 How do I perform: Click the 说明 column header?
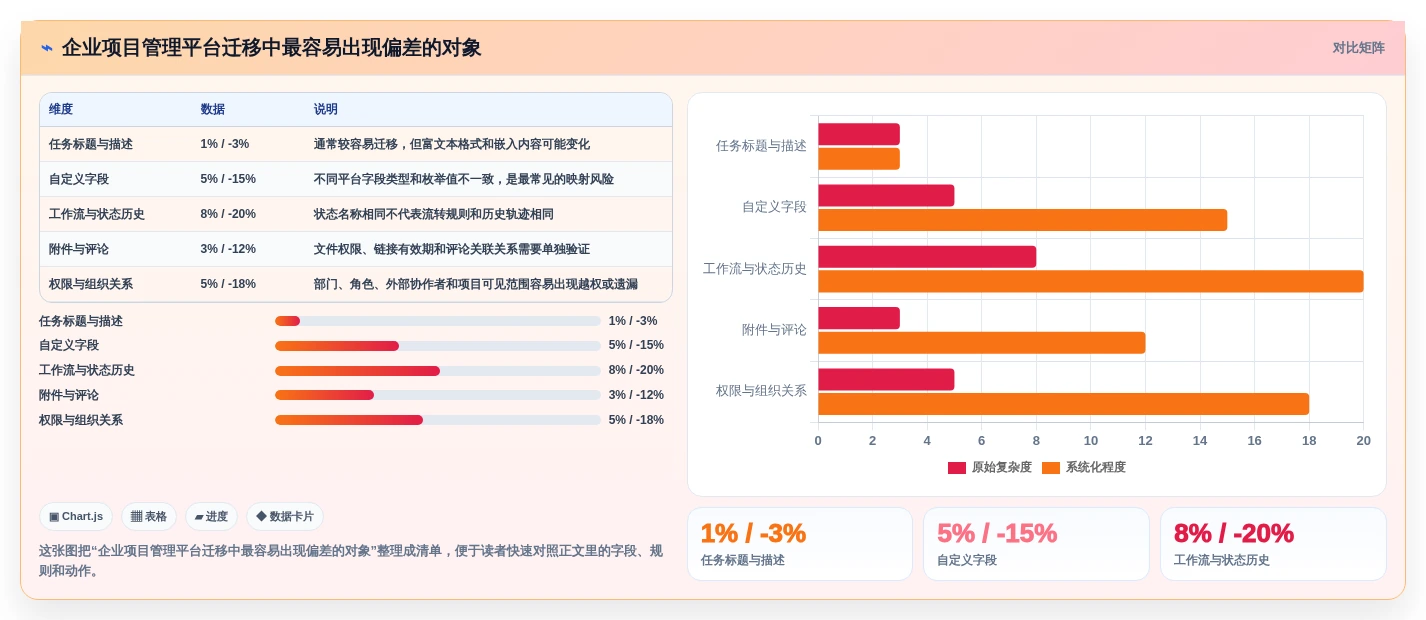(326, 109)
